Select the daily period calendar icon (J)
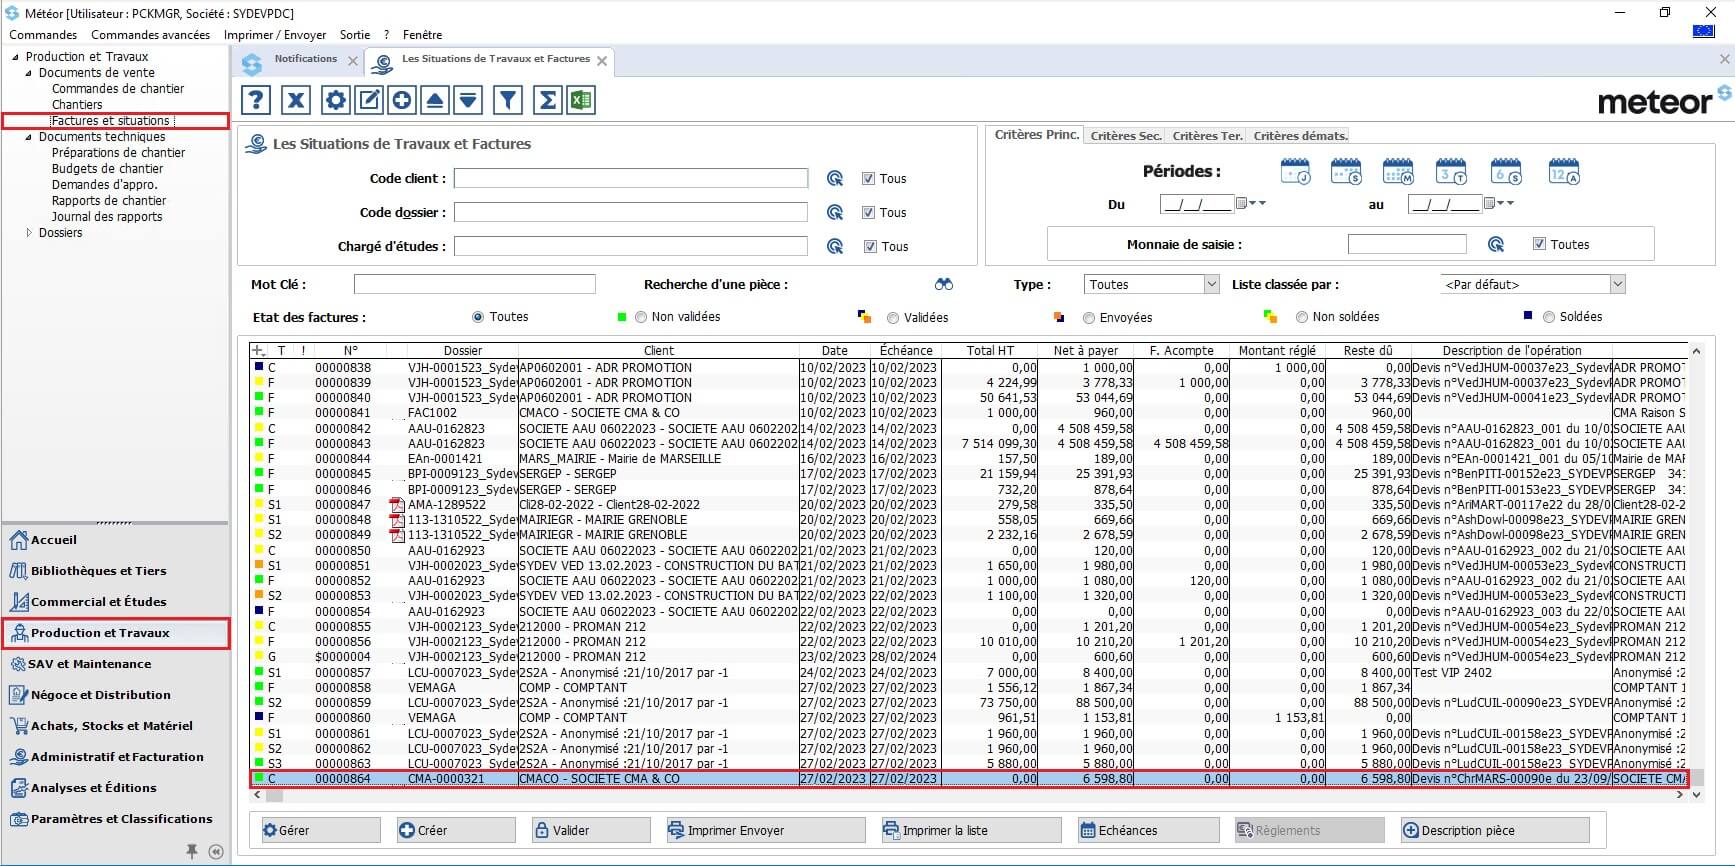The height and width of the screenshot is (866, 1735). 1296,172
